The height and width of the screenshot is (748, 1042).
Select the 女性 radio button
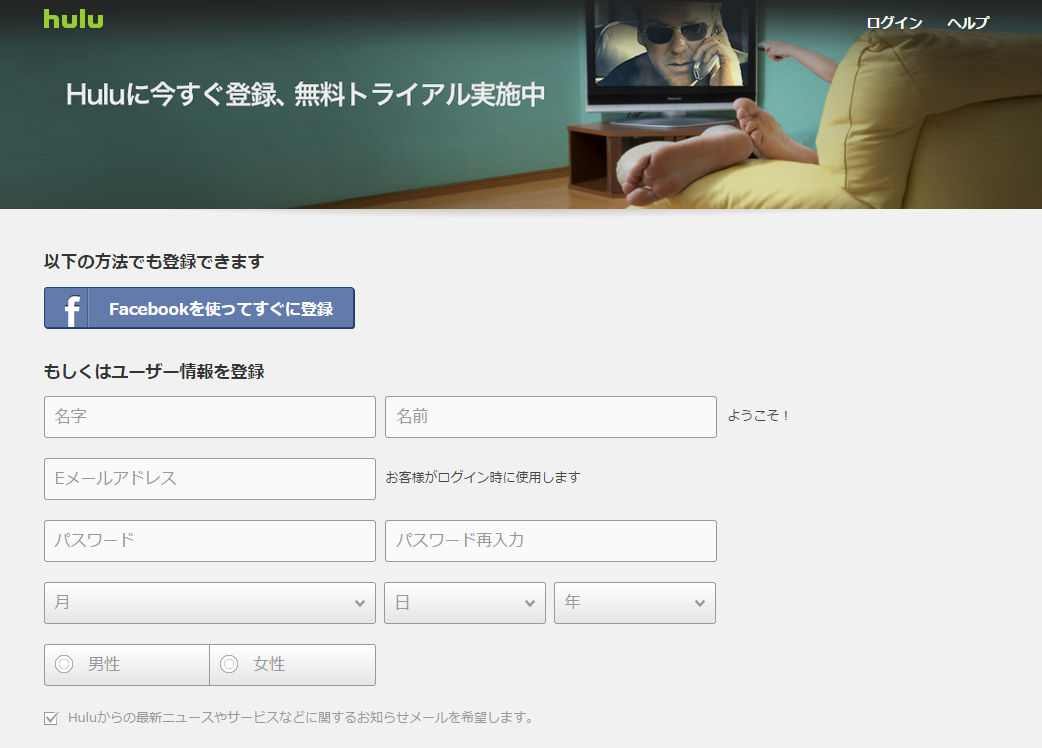(229, 664)
